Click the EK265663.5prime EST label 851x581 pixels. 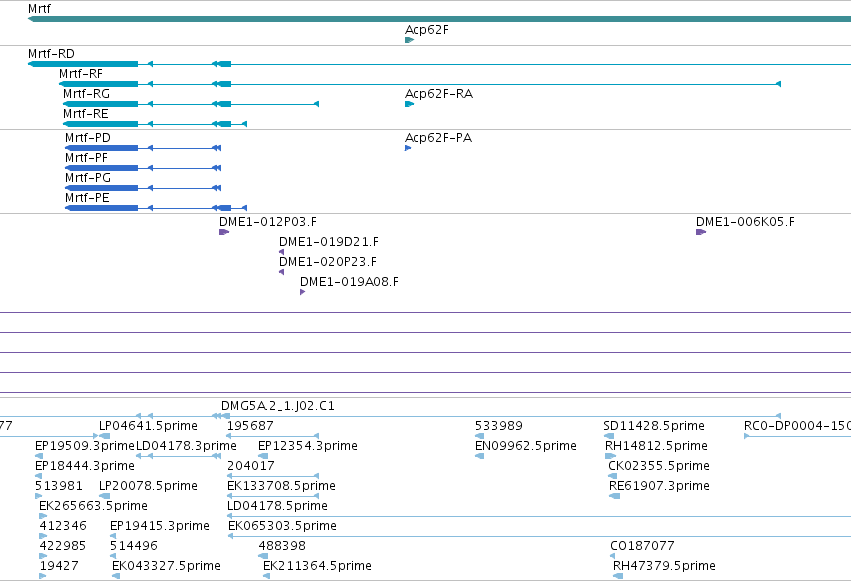click(x=93, y=506)
